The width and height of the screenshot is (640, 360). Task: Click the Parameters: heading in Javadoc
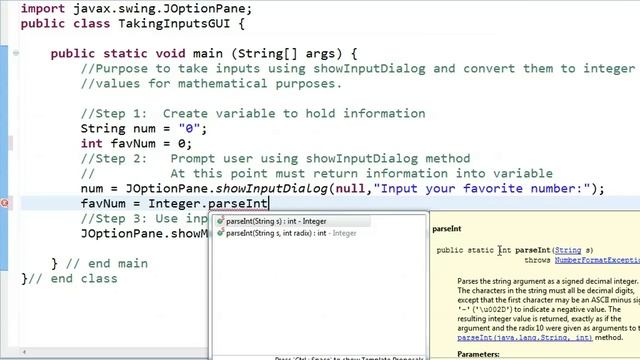click(478, 354)
